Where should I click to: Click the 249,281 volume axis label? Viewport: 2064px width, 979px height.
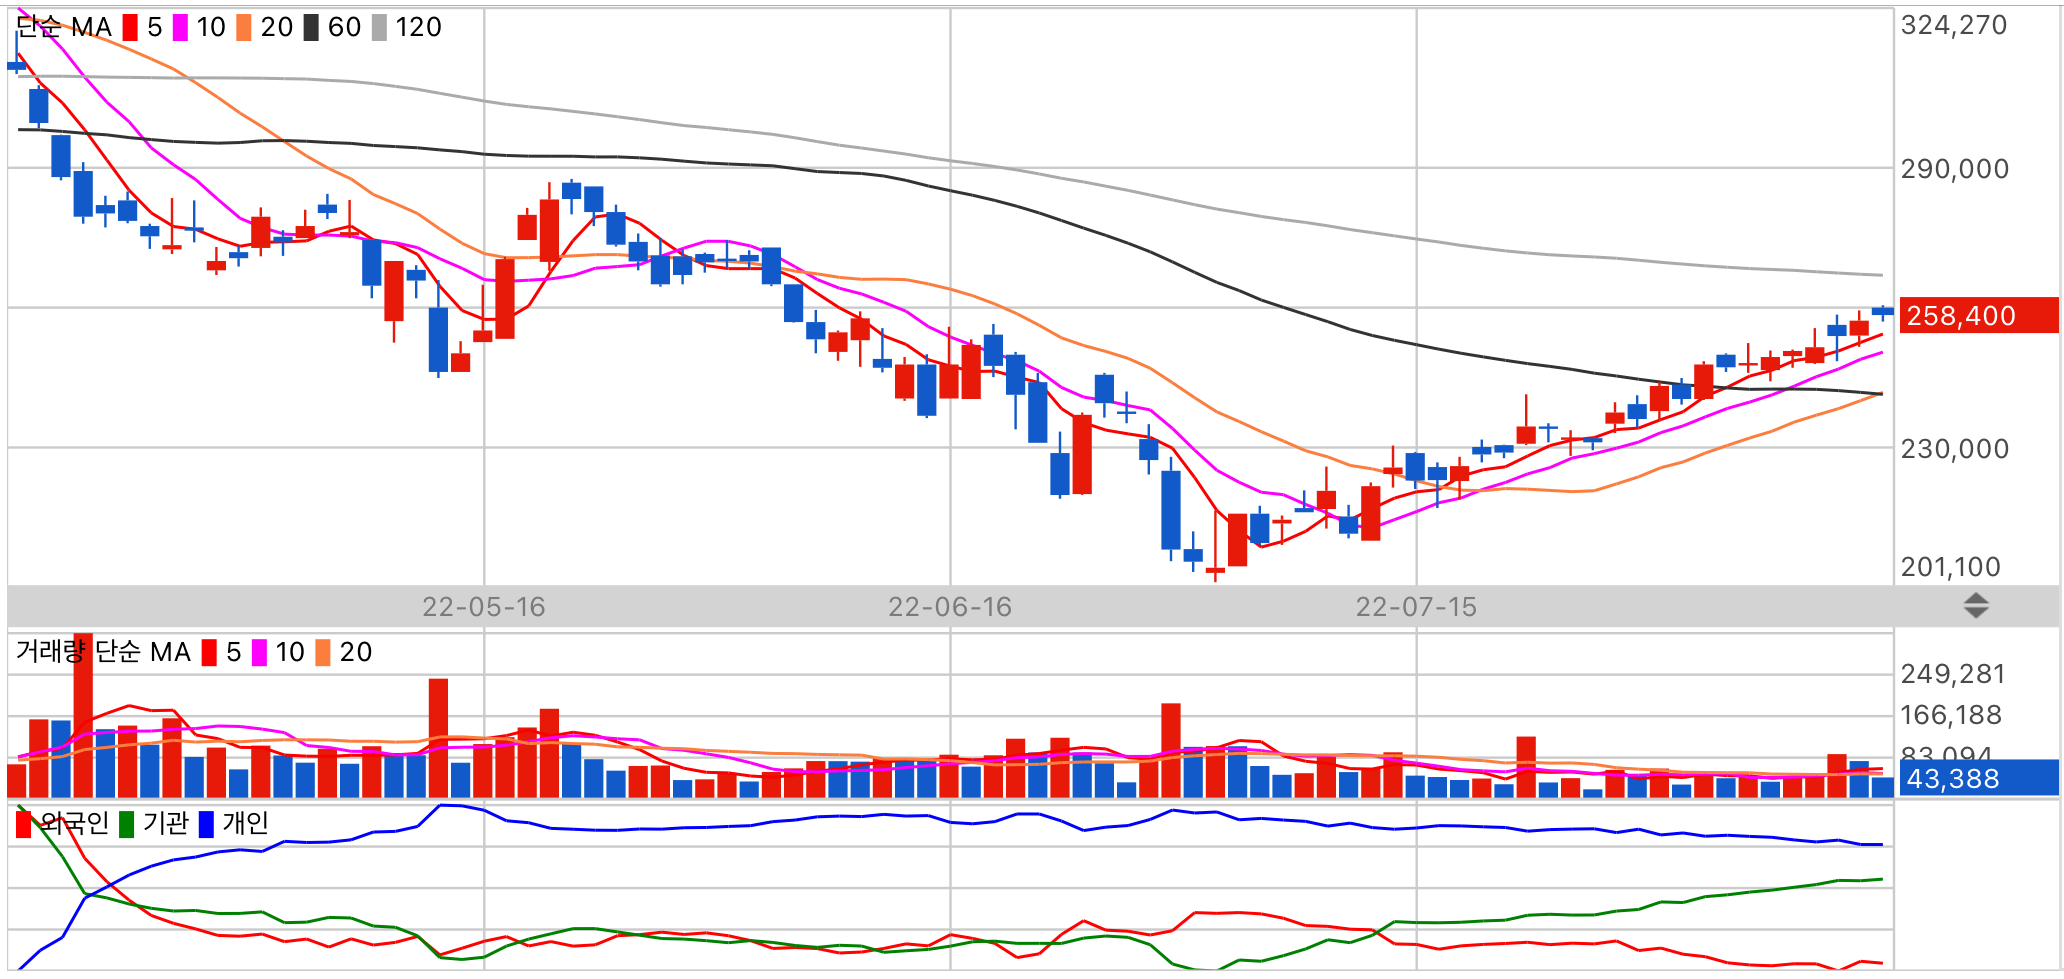[1953, 674]
